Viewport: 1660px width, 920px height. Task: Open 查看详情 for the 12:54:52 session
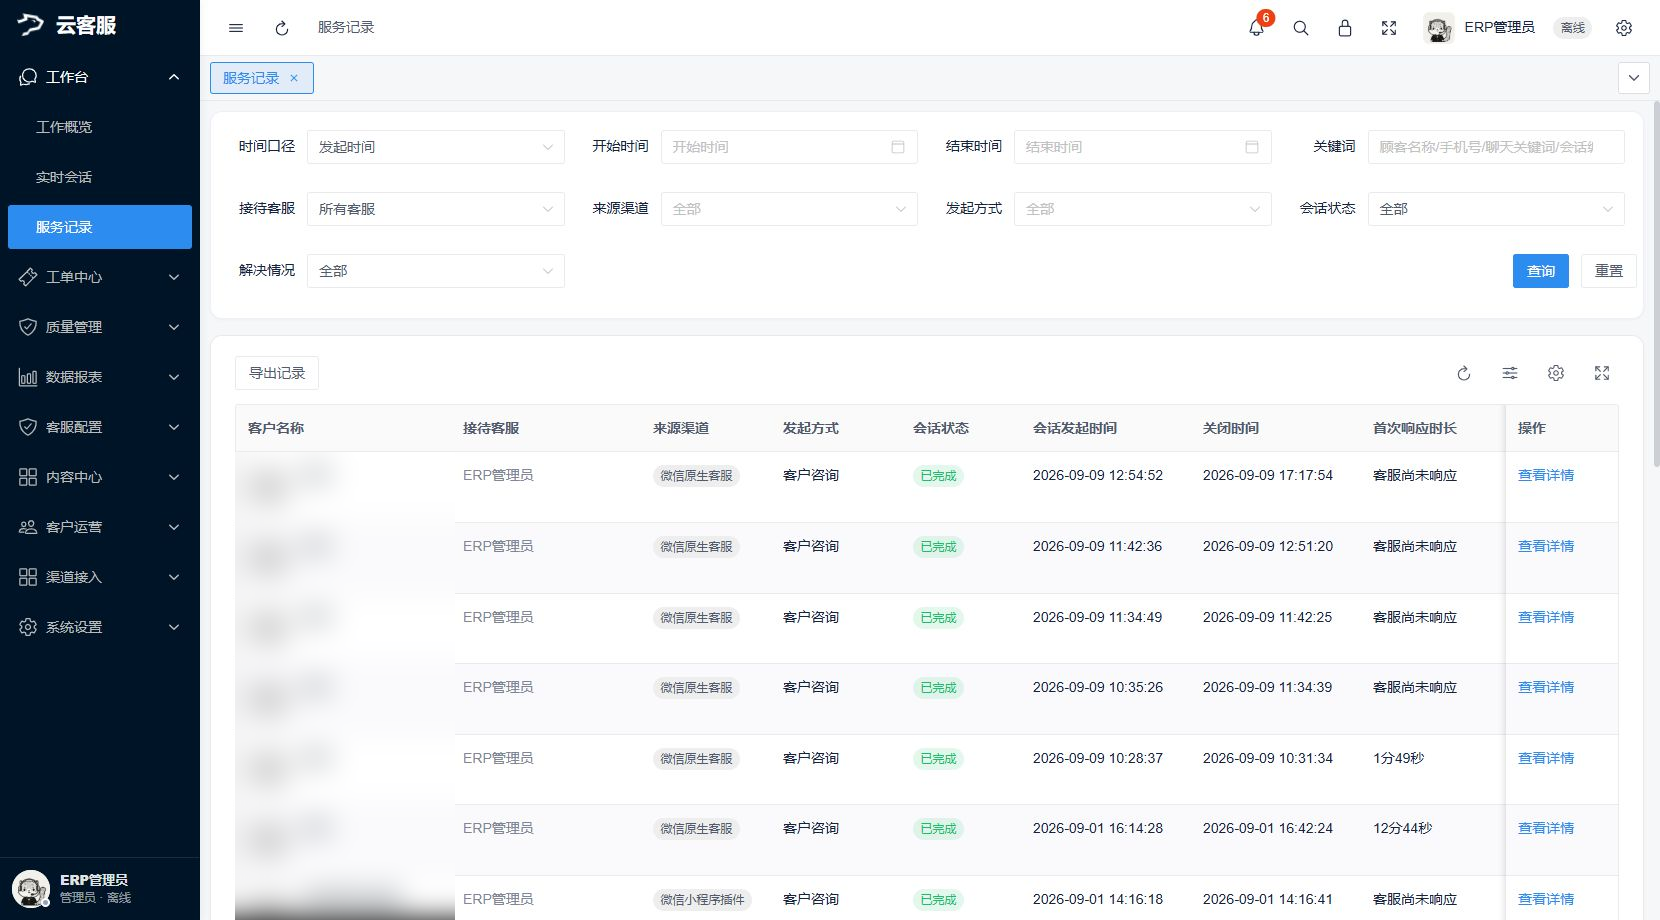click(1546, 475)
